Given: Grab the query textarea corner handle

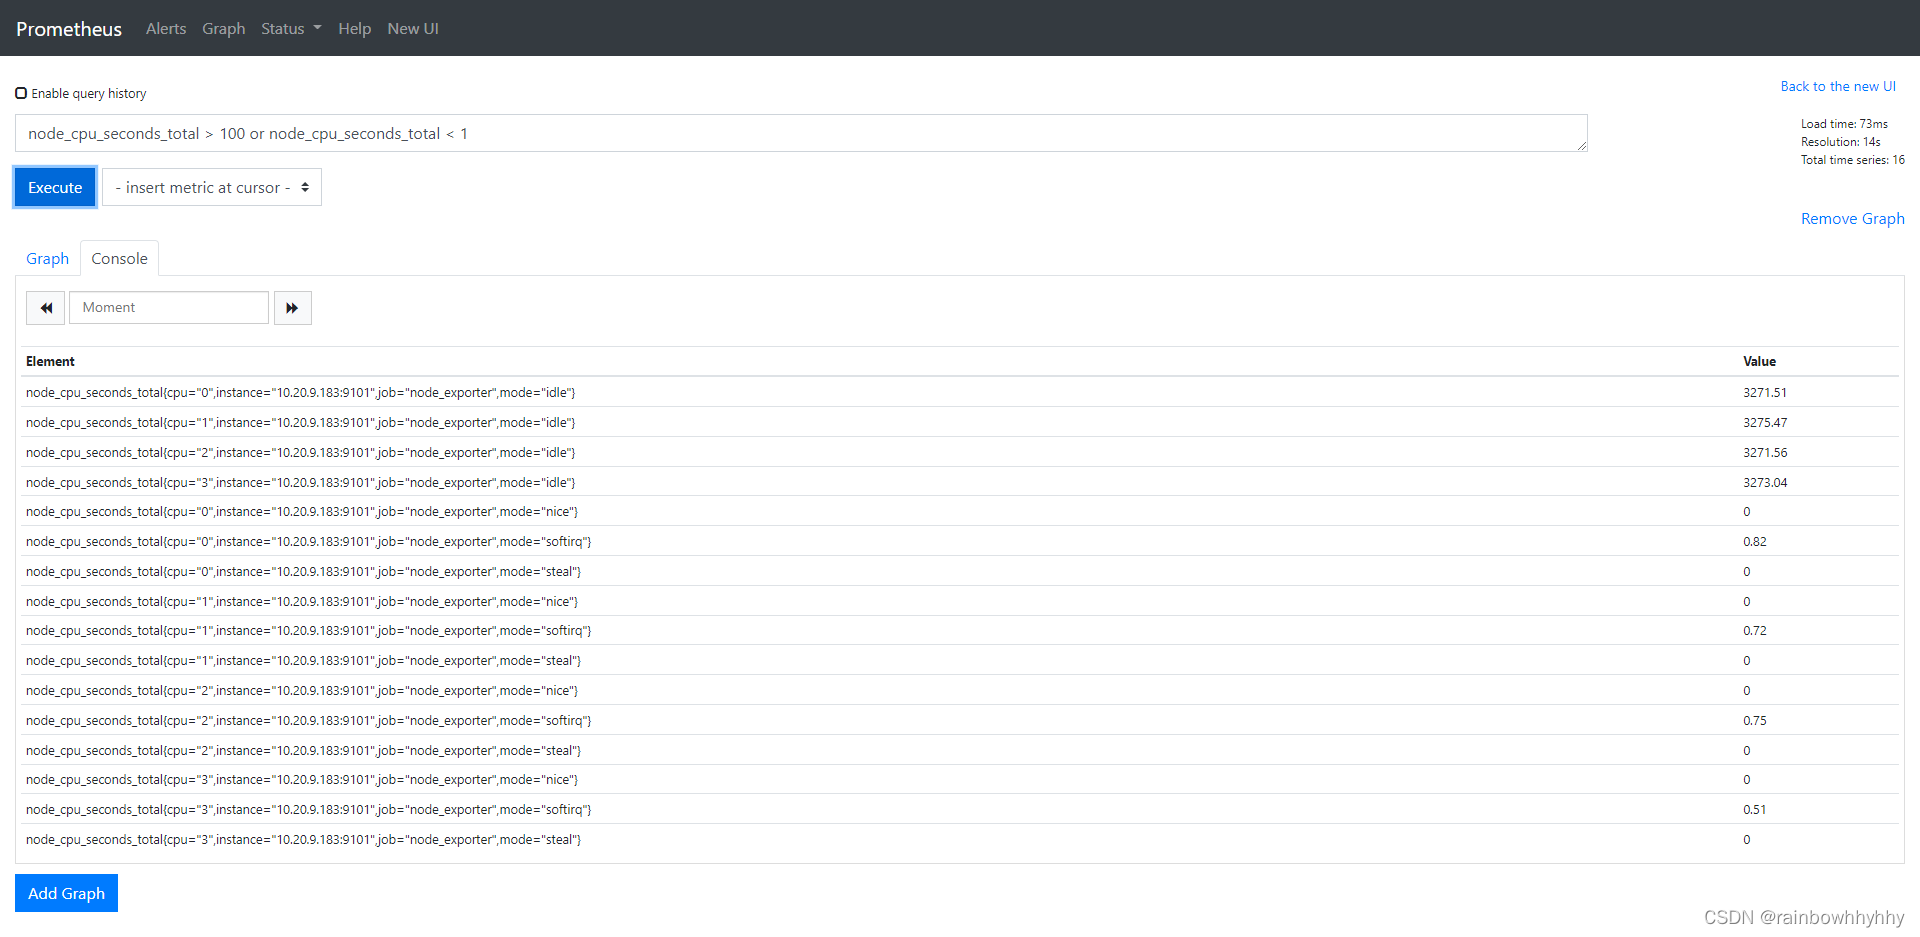Looking at the screenshot, I should coord(1582,146).
